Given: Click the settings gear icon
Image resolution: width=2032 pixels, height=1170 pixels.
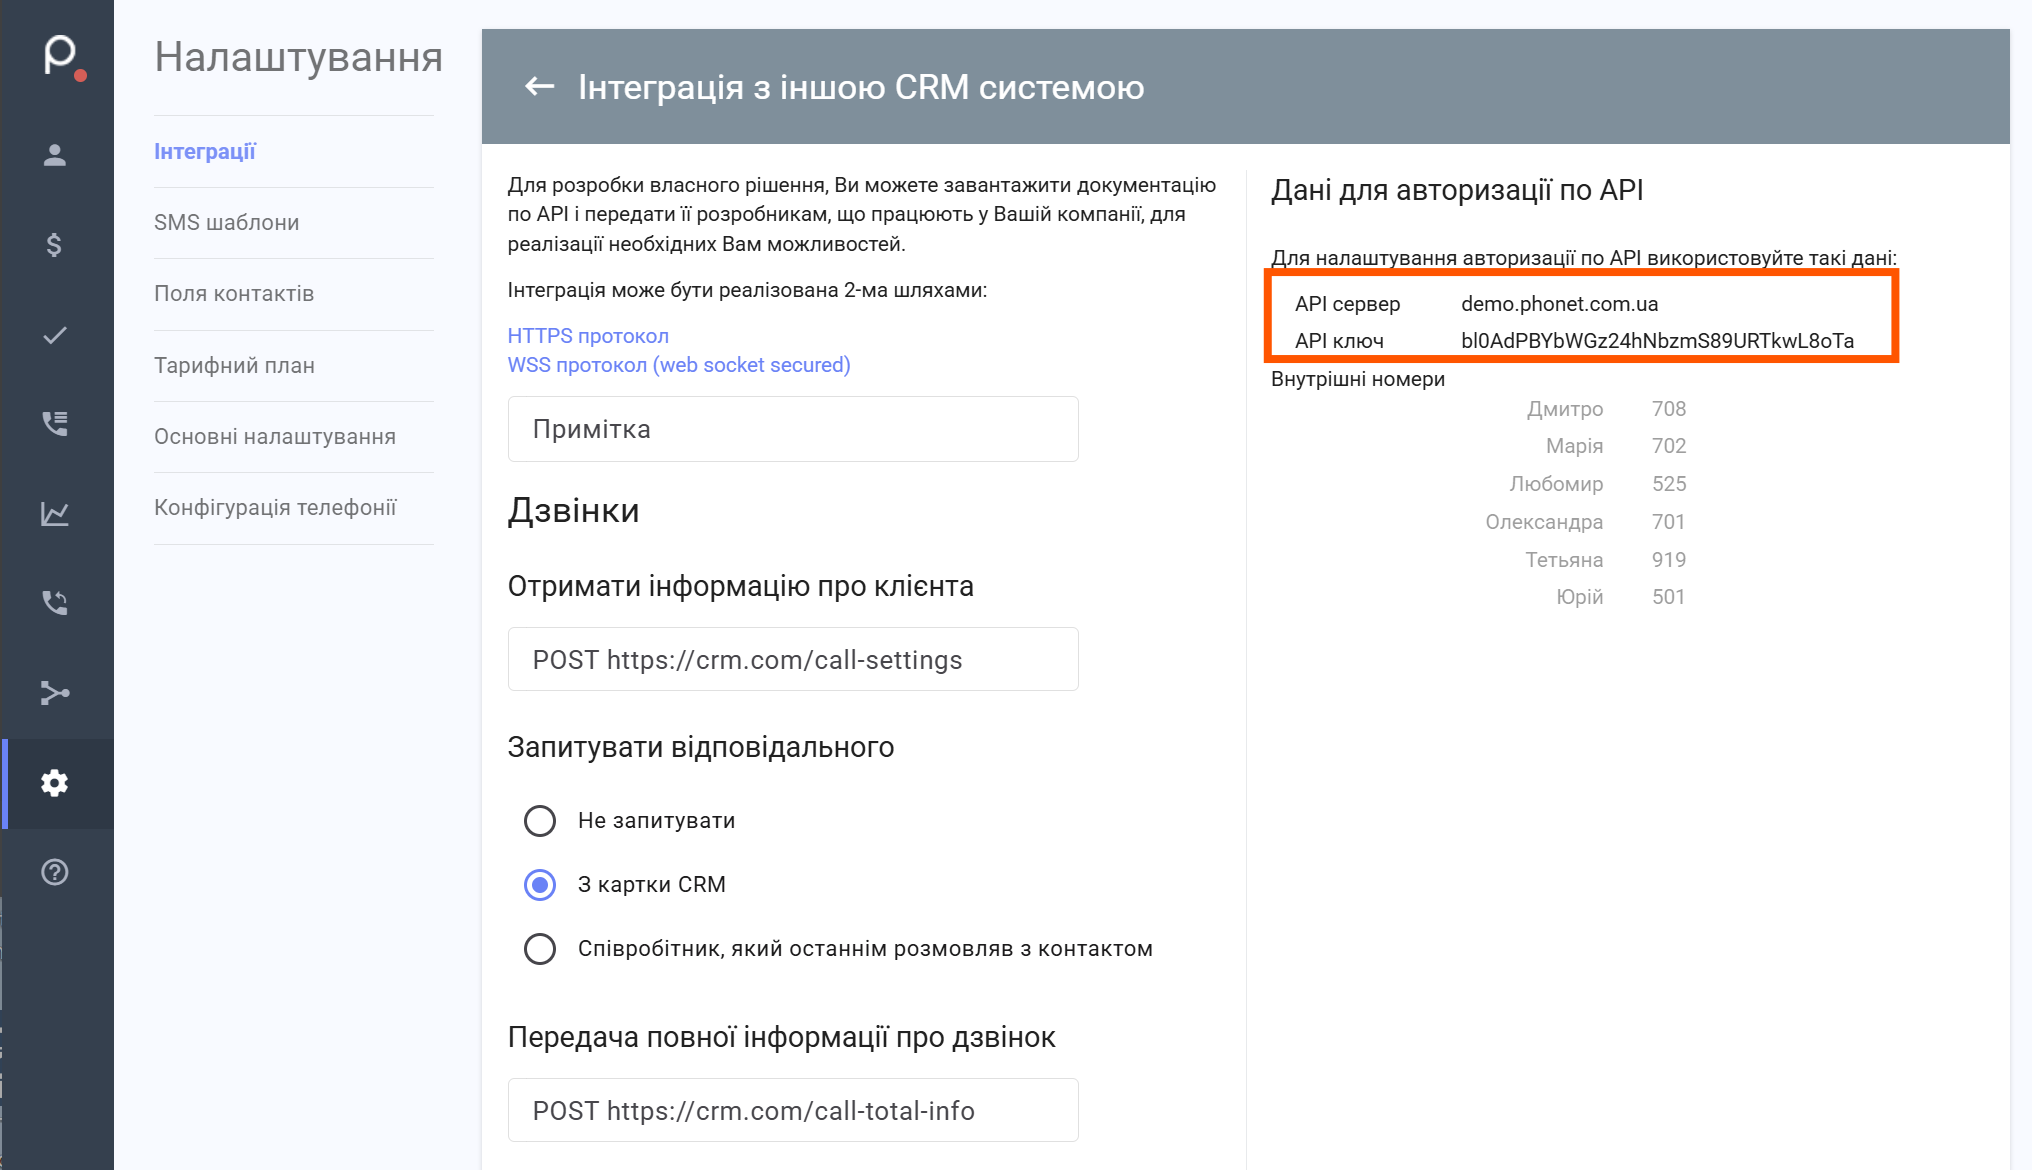Looking at the screenshot, I should [55, 783].
